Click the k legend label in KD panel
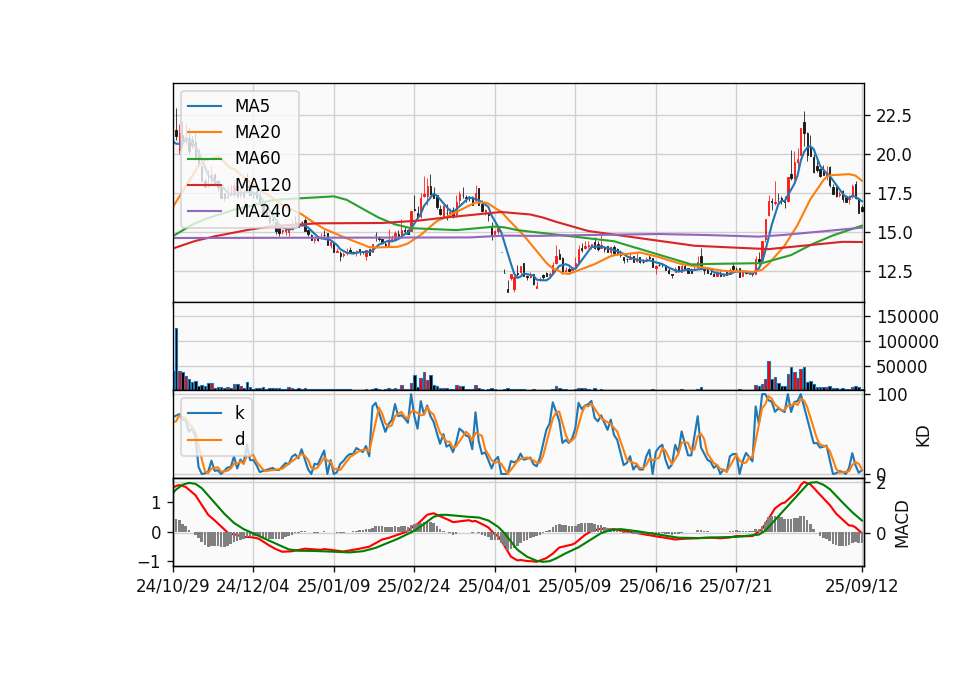Image resolution: width=960 pixels, height=690 pixels. (x=239, y=413)
